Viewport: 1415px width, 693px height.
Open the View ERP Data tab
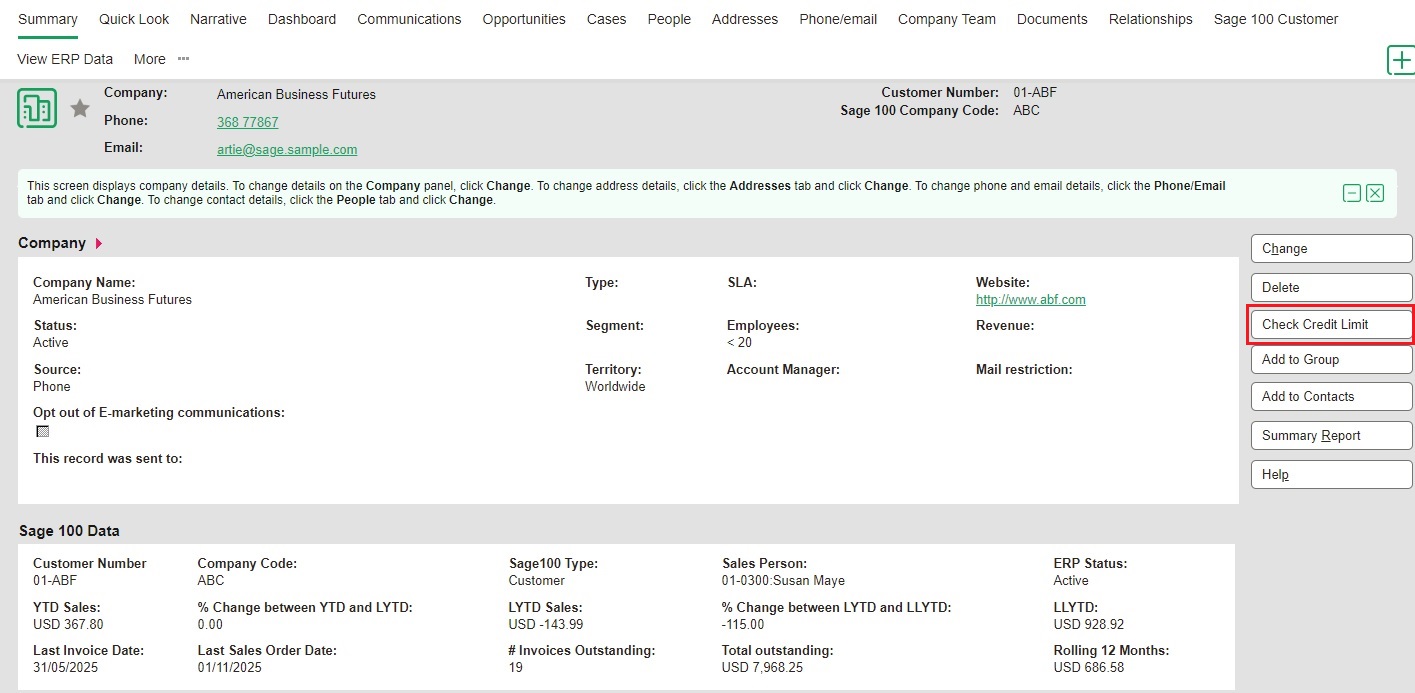(65, 59)
